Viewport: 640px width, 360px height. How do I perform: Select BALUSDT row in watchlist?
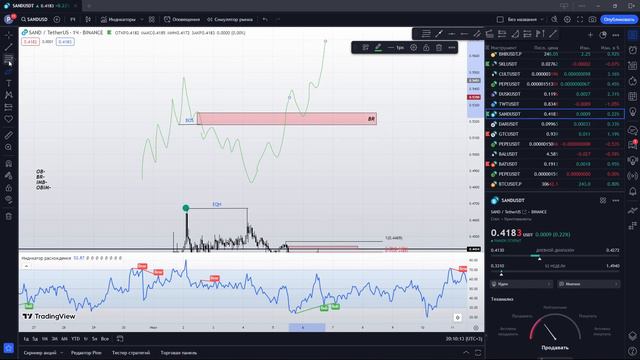pos(555,154)
